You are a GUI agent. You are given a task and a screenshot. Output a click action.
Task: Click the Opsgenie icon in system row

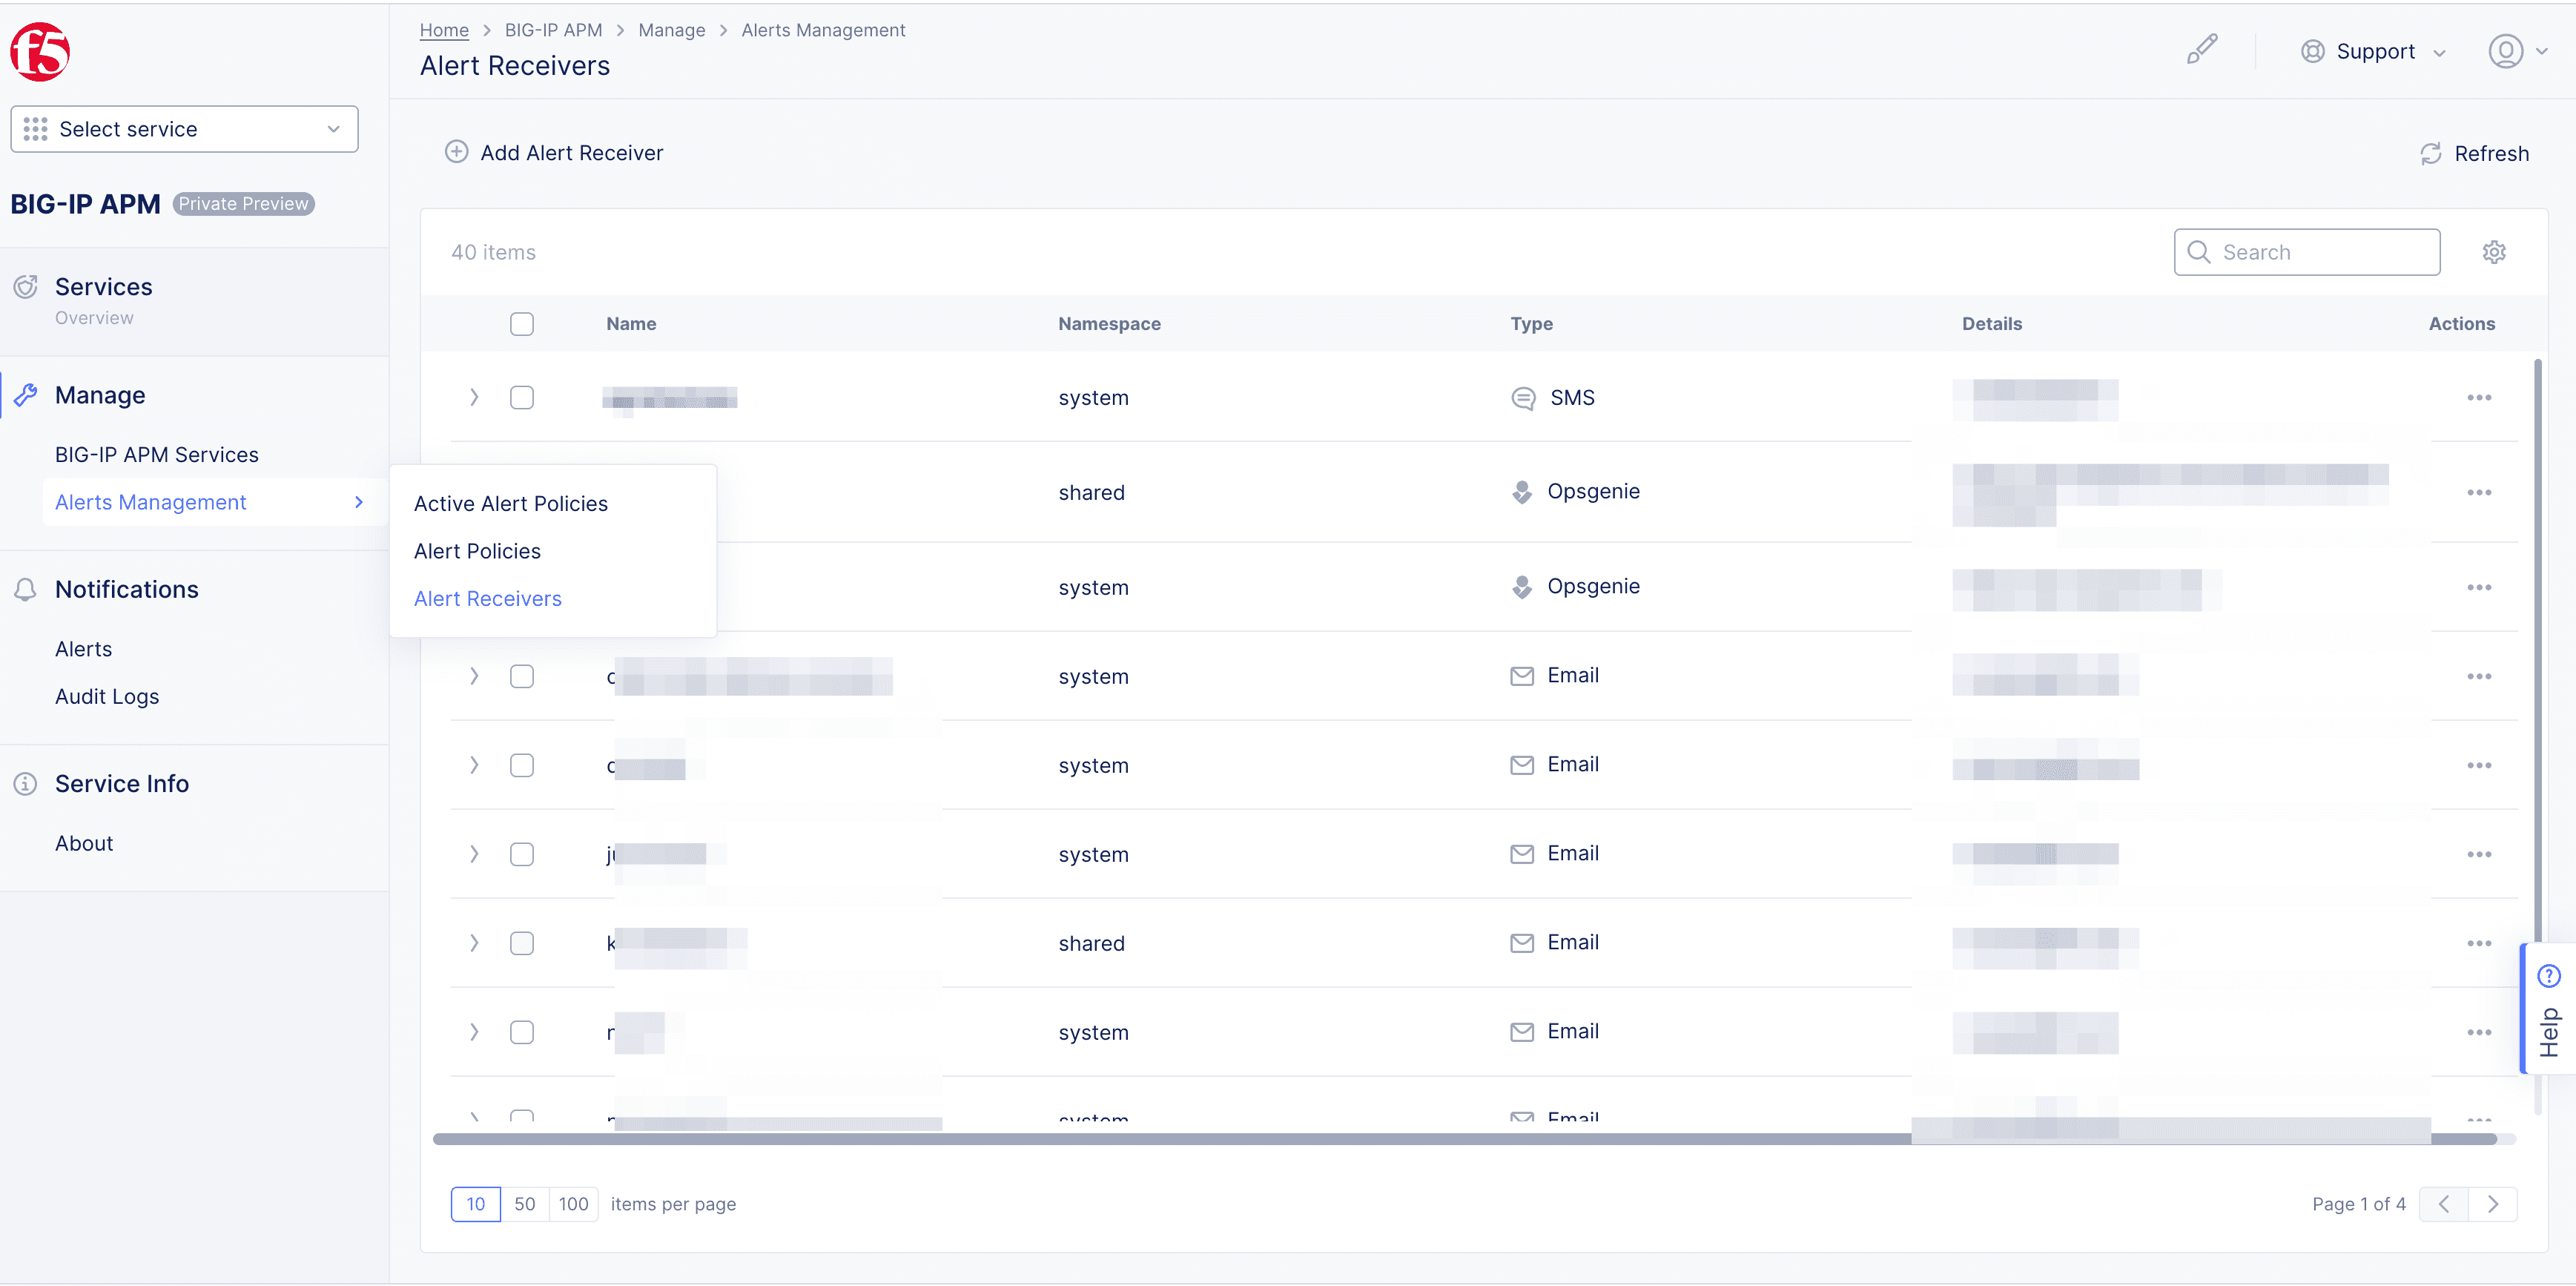[1521, 587]
